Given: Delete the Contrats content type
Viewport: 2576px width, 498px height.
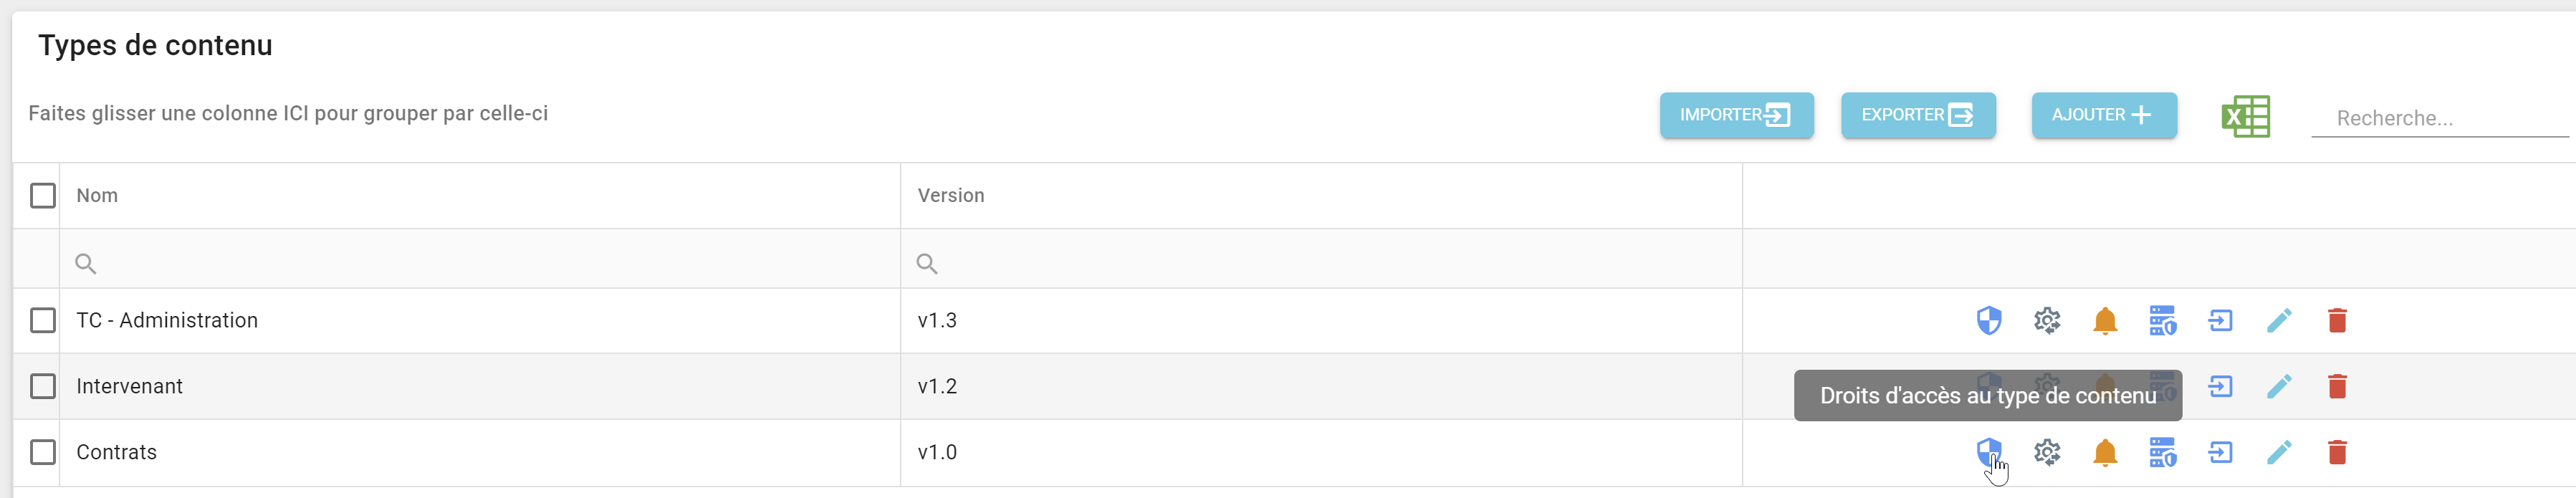Looking at the screenshot, I should pos(2336,453).
